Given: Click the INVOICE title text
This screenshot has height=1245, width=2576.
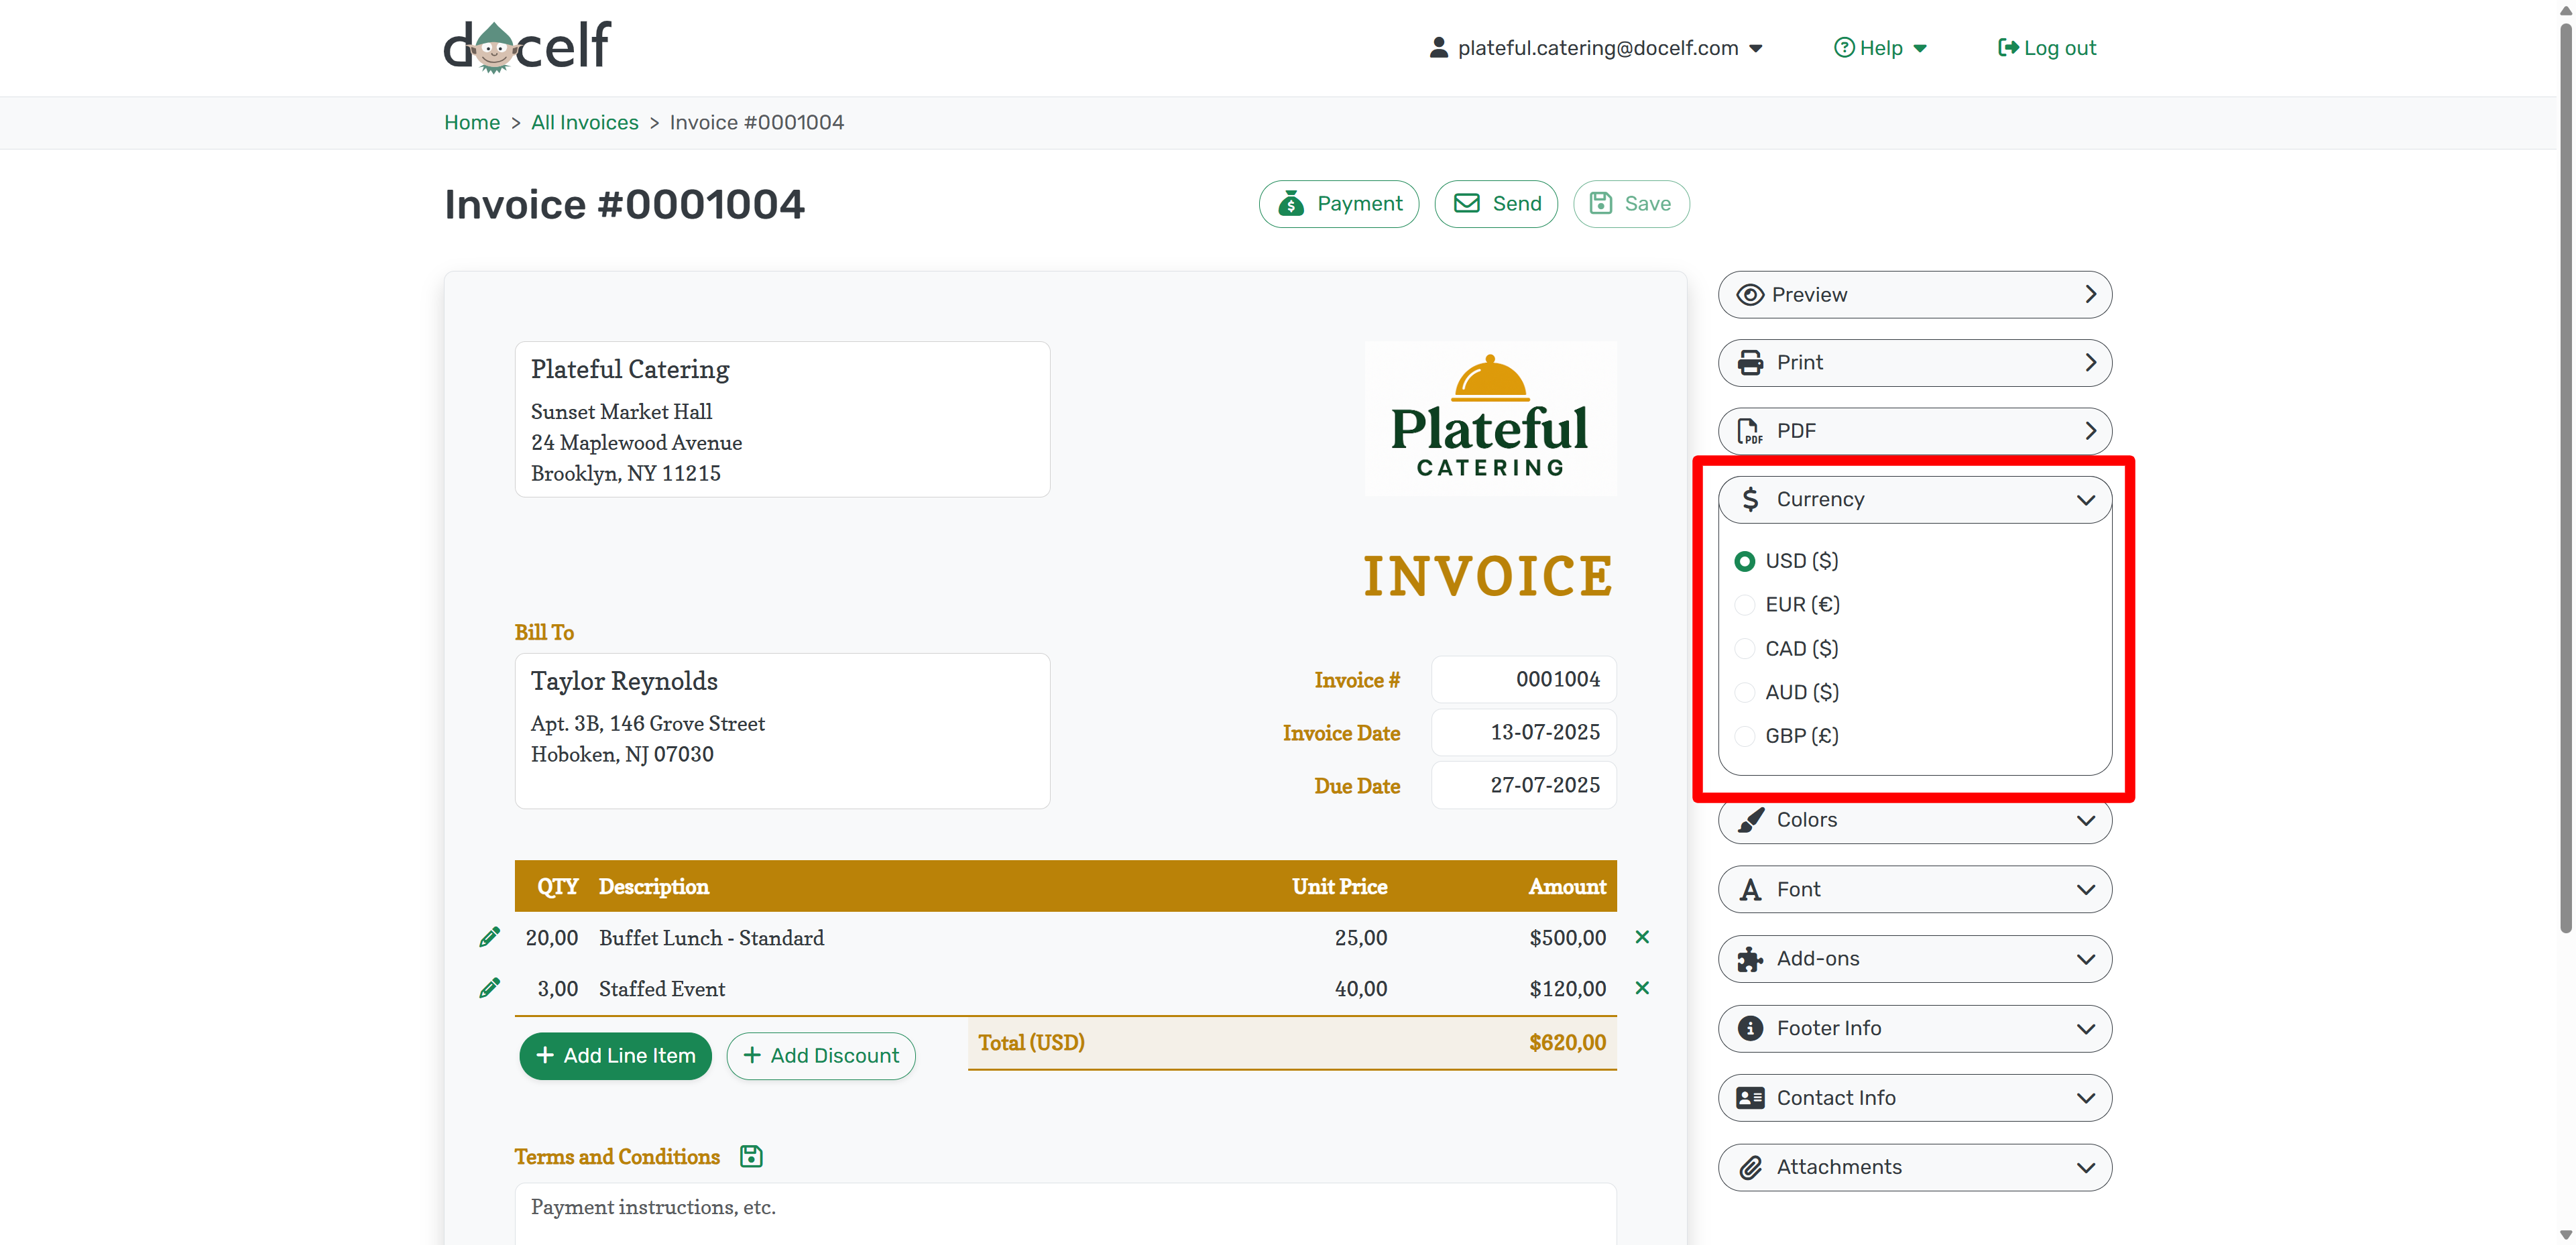Looking at the screenshot, I should [1489, 577].
